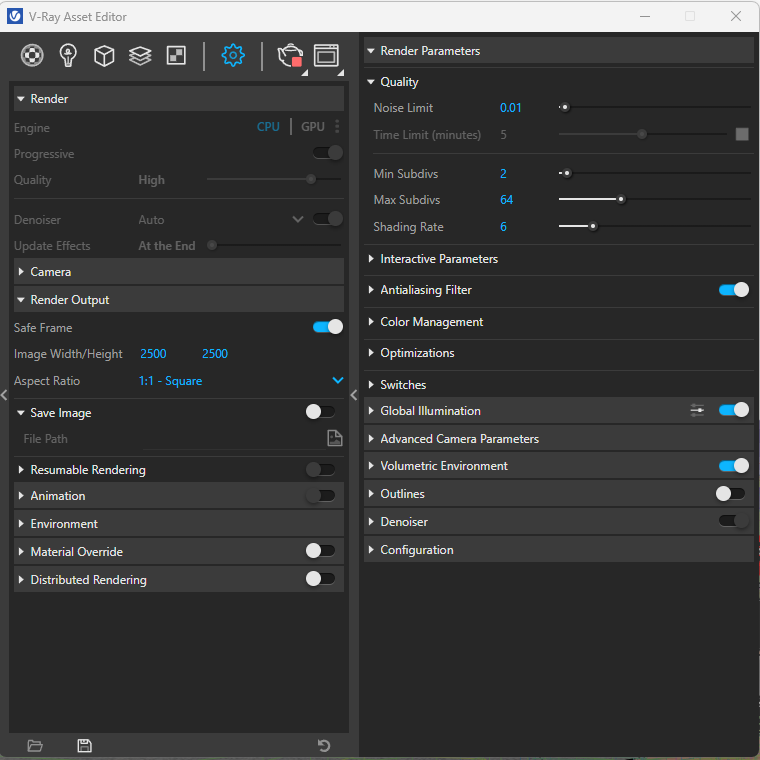The width and height of the screenshot is (760, 760).
Task: Edit the Noise Limit value 0.01
Action: tap(510, 108)
